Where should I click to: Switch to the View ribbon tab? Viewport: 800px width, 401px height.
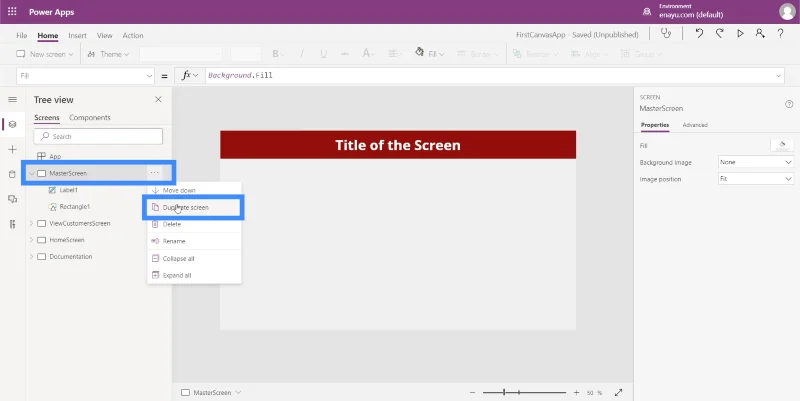click(x=105, y=35)
